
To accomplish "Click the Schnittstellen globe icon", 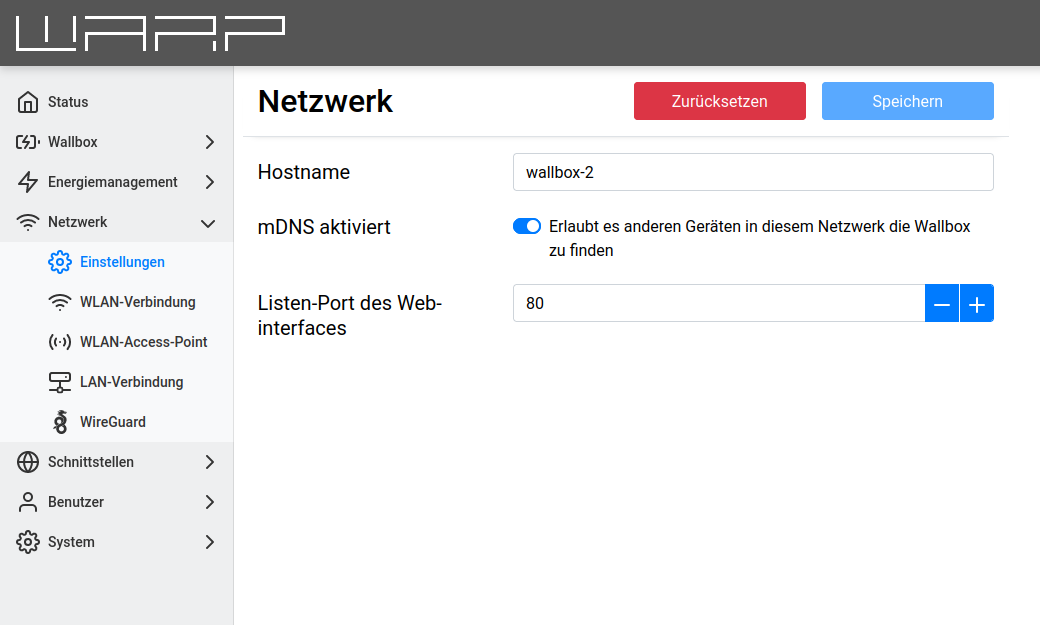I will 28,462.
